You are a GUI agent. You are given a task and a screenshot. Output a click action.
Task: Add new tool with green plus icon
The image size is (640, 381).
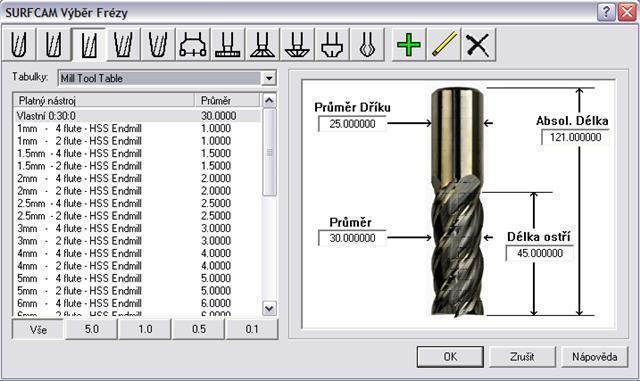point(409,45)
